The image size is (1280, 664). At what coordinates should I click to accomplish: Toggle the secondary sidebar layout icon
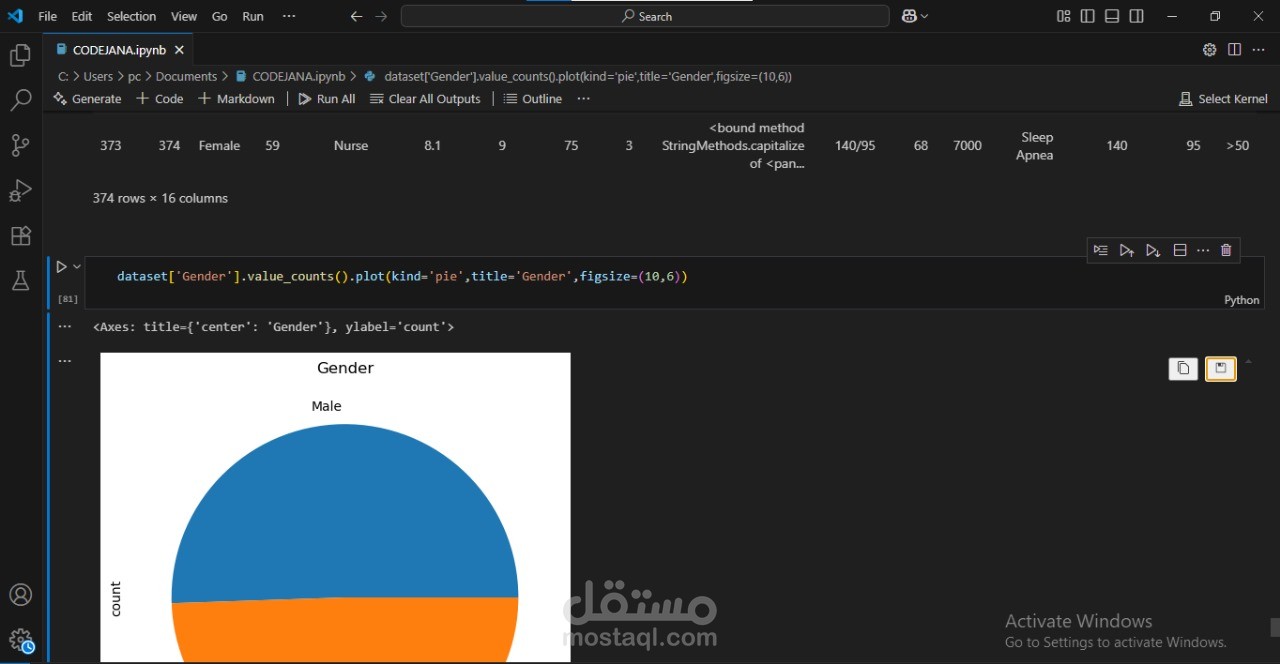click(1136, 16)
